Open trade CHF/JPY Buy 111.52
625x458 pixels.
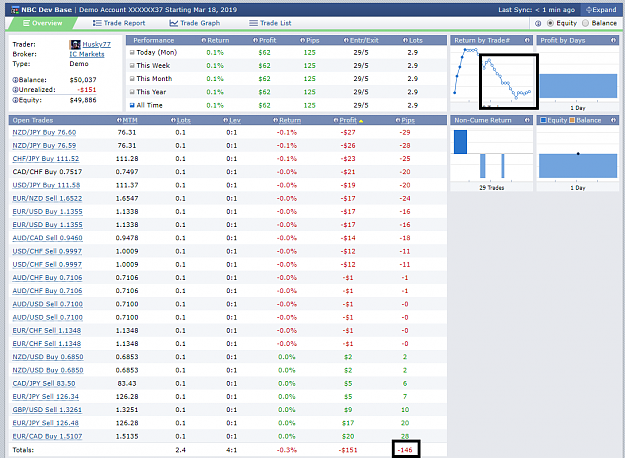(x=46, y=159)
